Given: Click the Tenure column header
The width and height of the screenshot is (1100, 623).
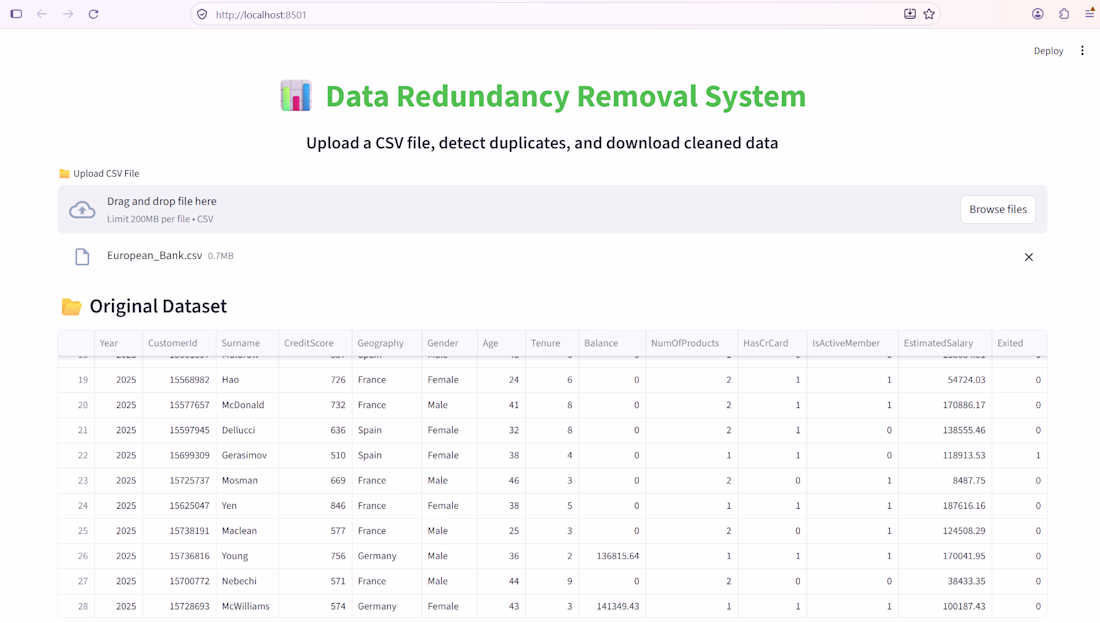Looking at the screenshot, I should (552, 343).
